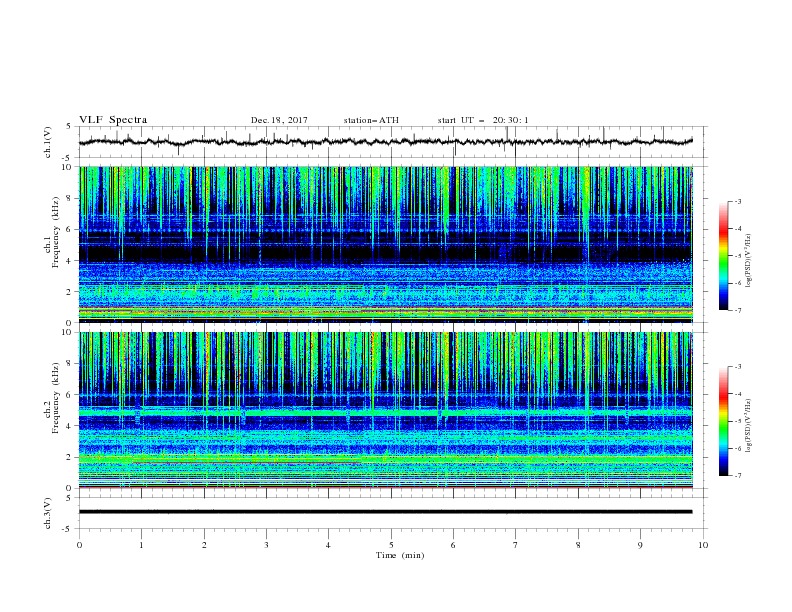Click the "-7" label on lower color bar

[737, 475]
